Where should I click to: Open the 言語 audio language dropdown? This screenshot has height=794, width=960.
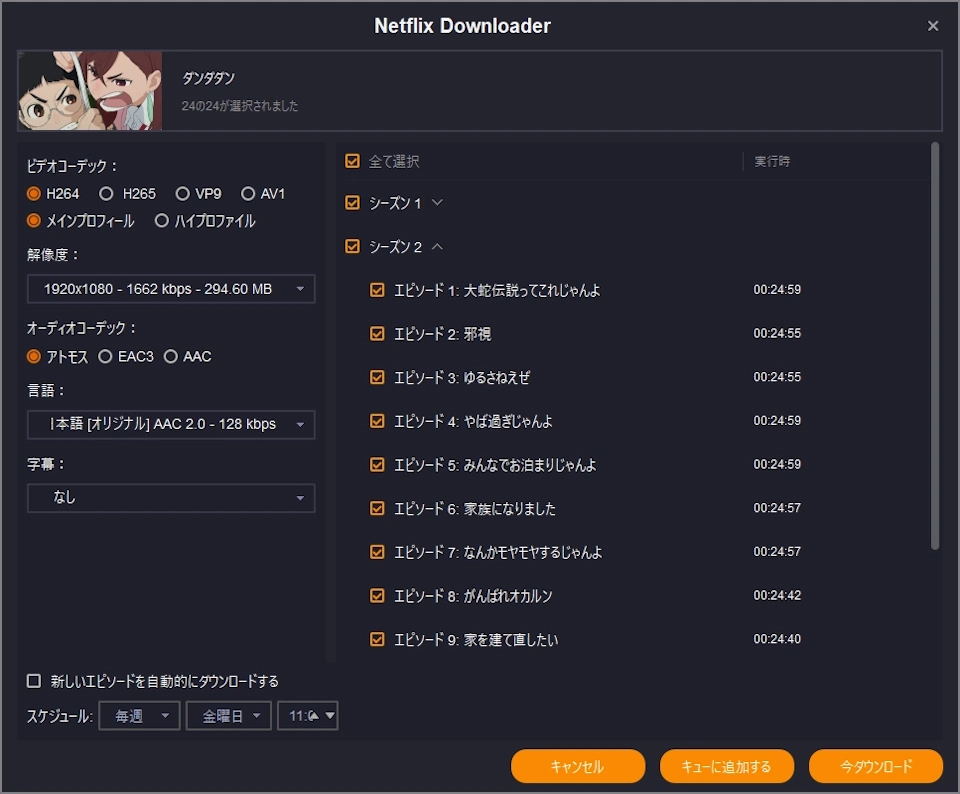pyautogui.click(x=171, y=424)
